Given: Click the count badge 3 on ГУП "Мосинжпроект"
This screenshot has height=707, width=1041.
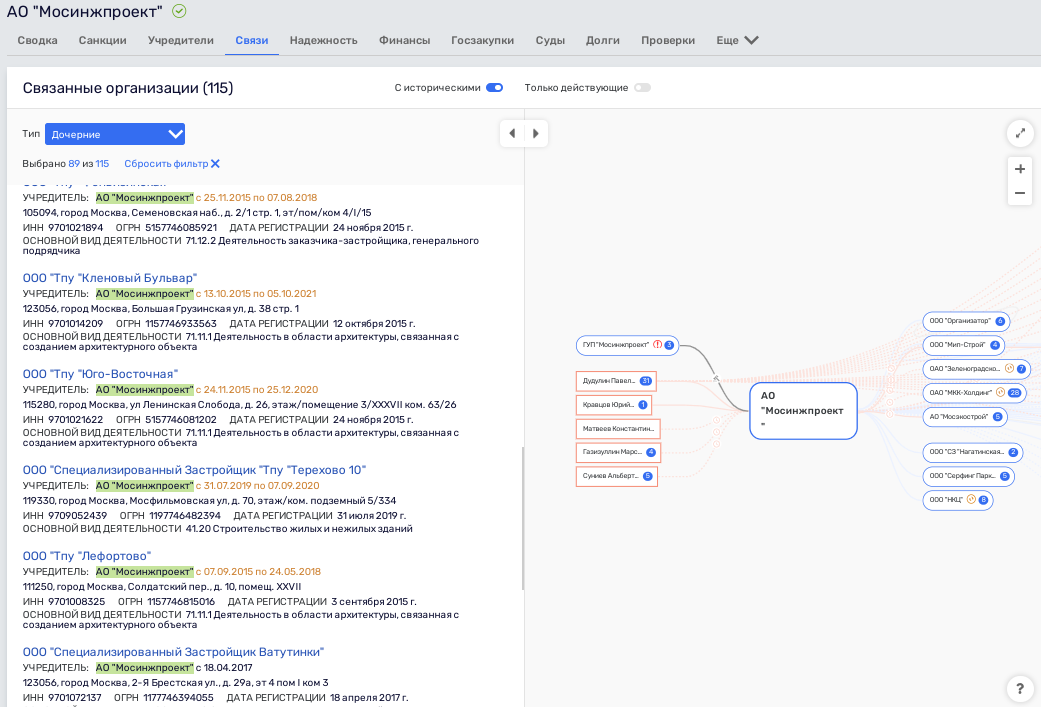Looking at the screenshot, I should 669,345.
